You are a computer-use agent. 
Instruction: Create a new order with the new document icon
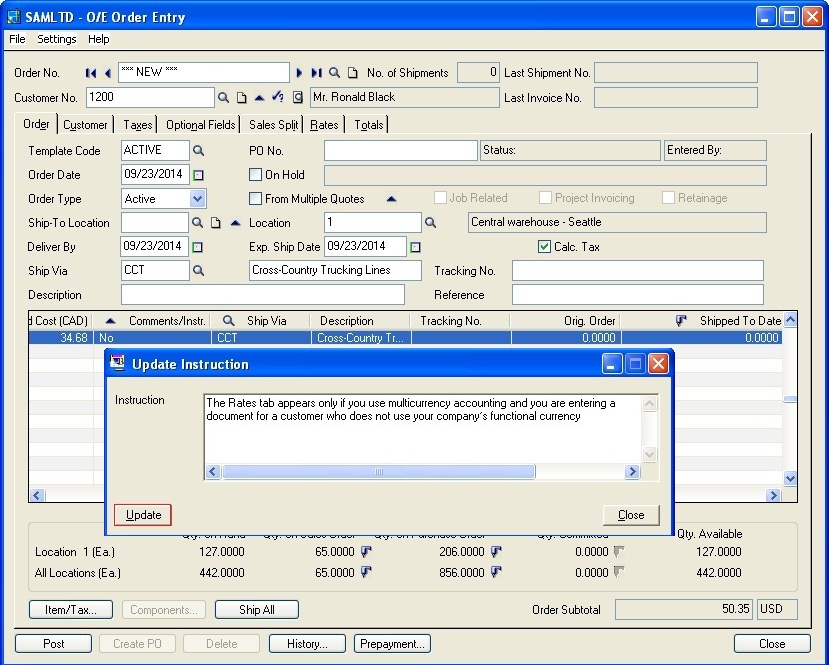(353, 72)
